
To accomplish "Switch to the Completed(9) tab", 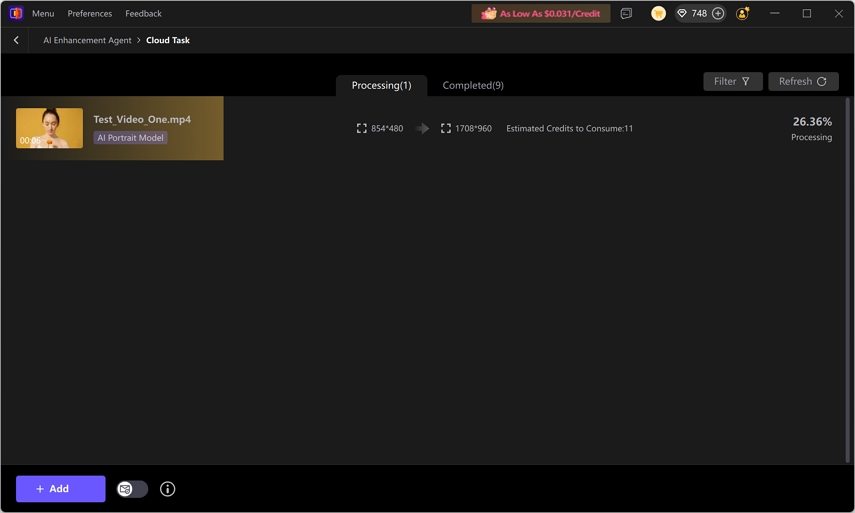I will (473, 86).
